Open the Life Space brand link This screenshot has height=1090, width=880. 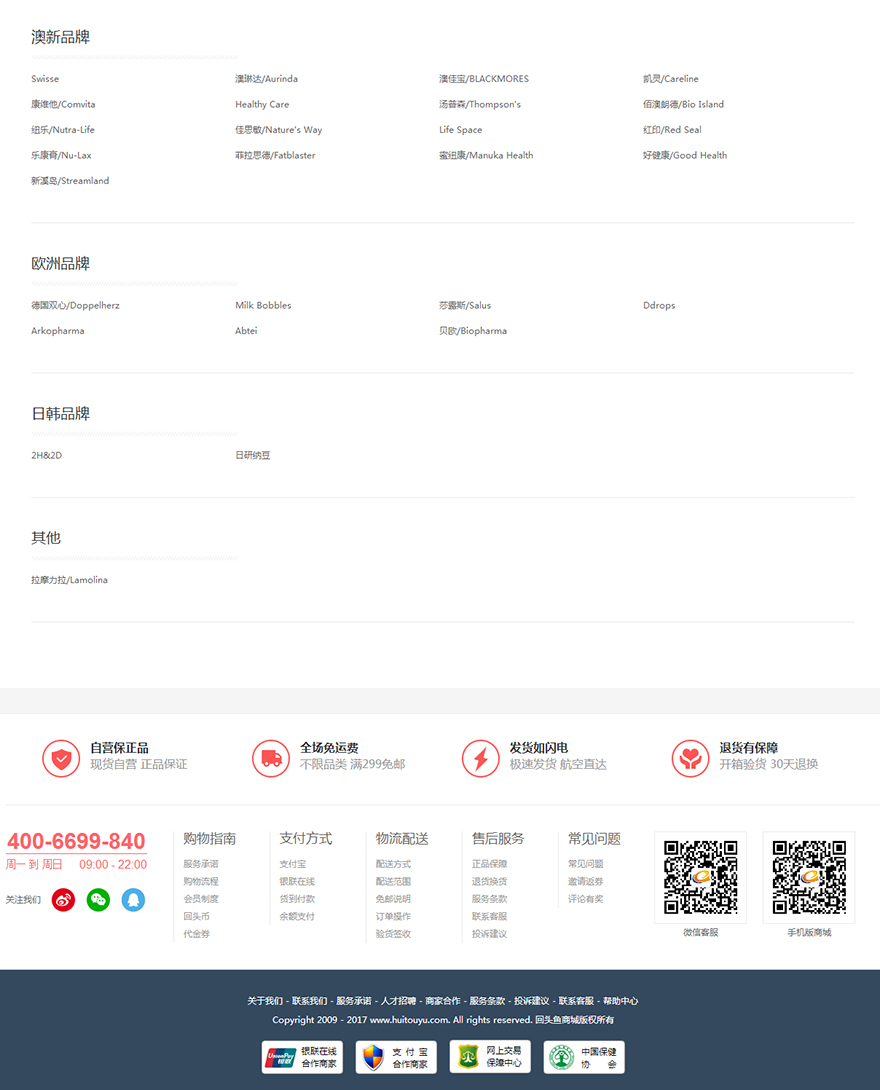pyautogui.click(x=460, y=130)
